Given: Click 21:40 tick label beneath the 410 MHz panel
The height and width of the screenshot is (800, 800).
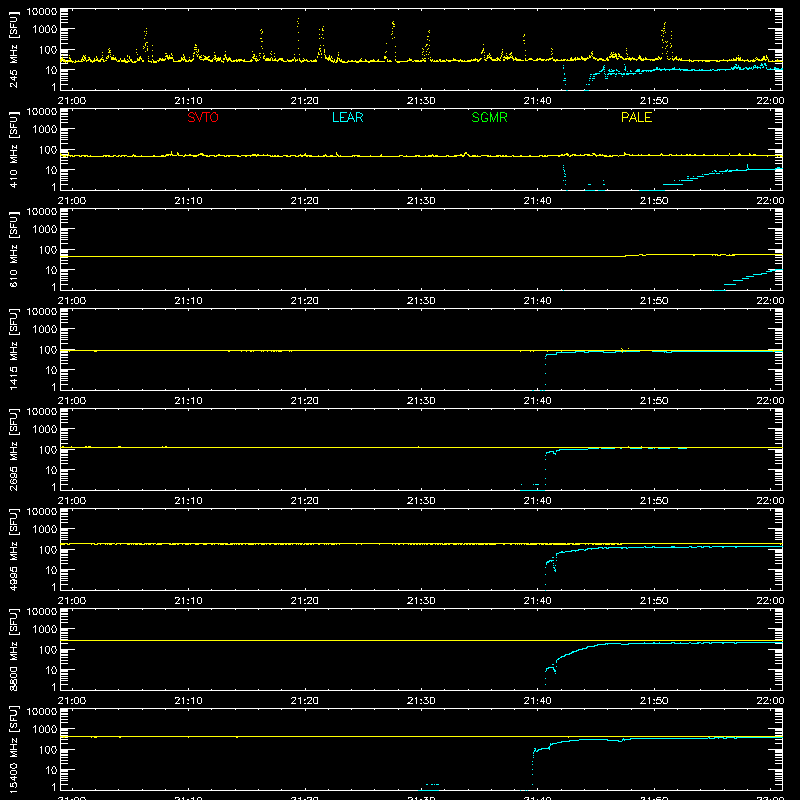Looking at the screenshot, I should (x=537, y=201).
